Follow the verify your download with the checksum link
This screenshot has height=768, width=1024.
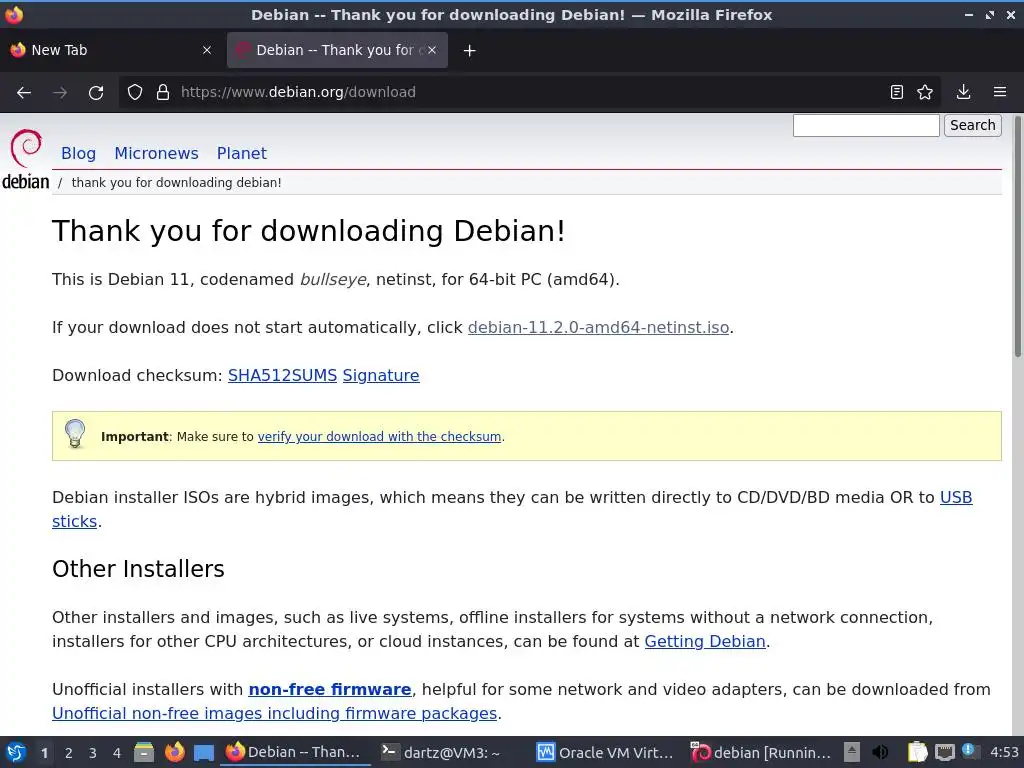click(x=379, y=437)
